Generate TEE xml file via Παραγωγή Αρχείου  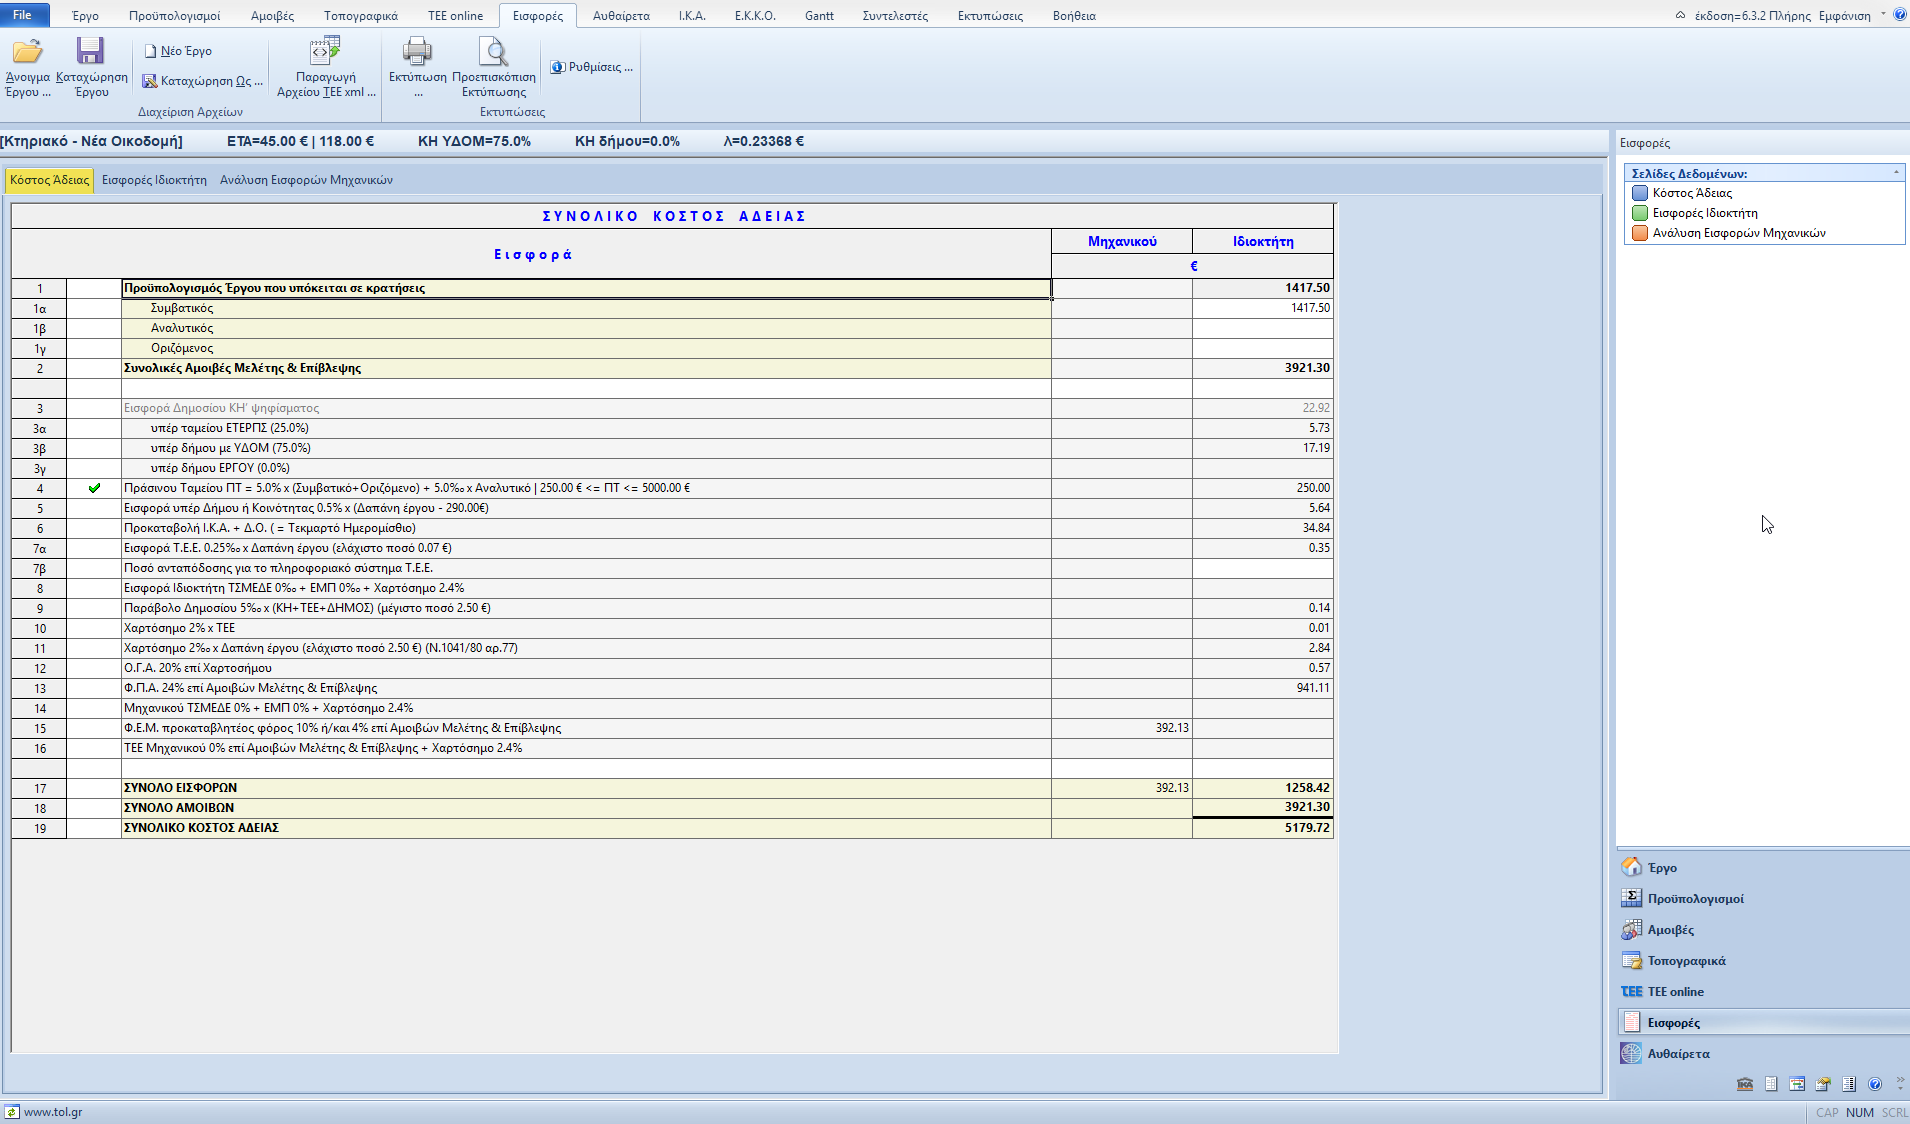(325, 52)
